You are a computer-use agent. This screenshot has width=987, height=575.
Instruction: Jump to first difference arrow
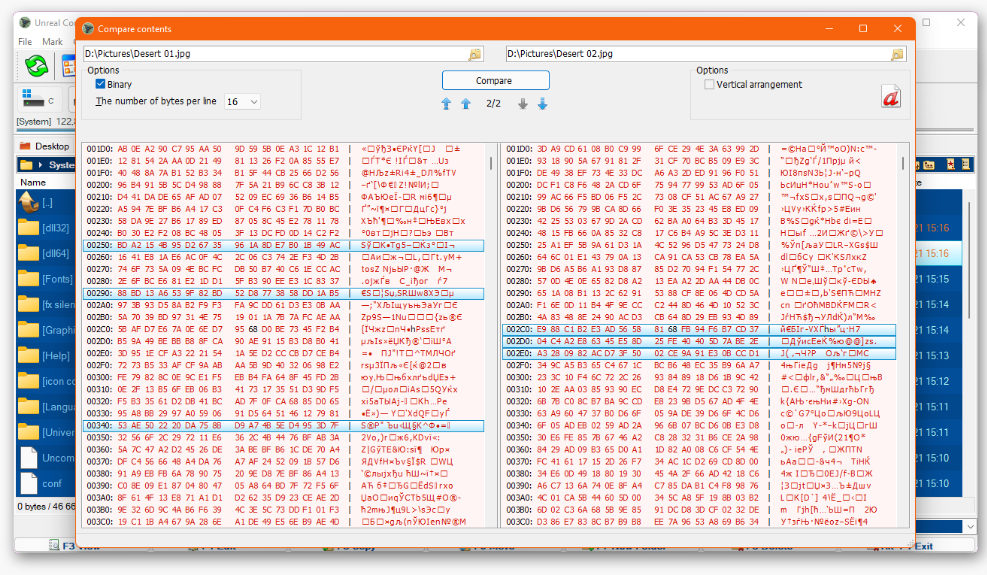click(x=446, y=104)
